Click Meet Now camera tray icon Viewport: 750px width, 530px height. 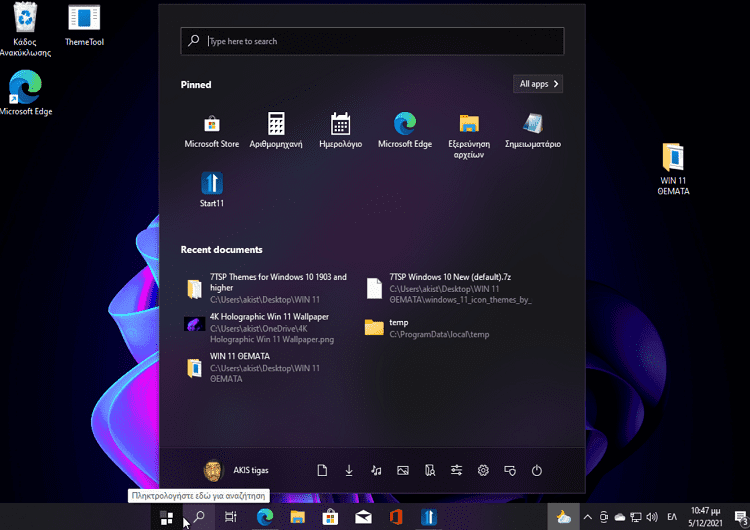604,517
